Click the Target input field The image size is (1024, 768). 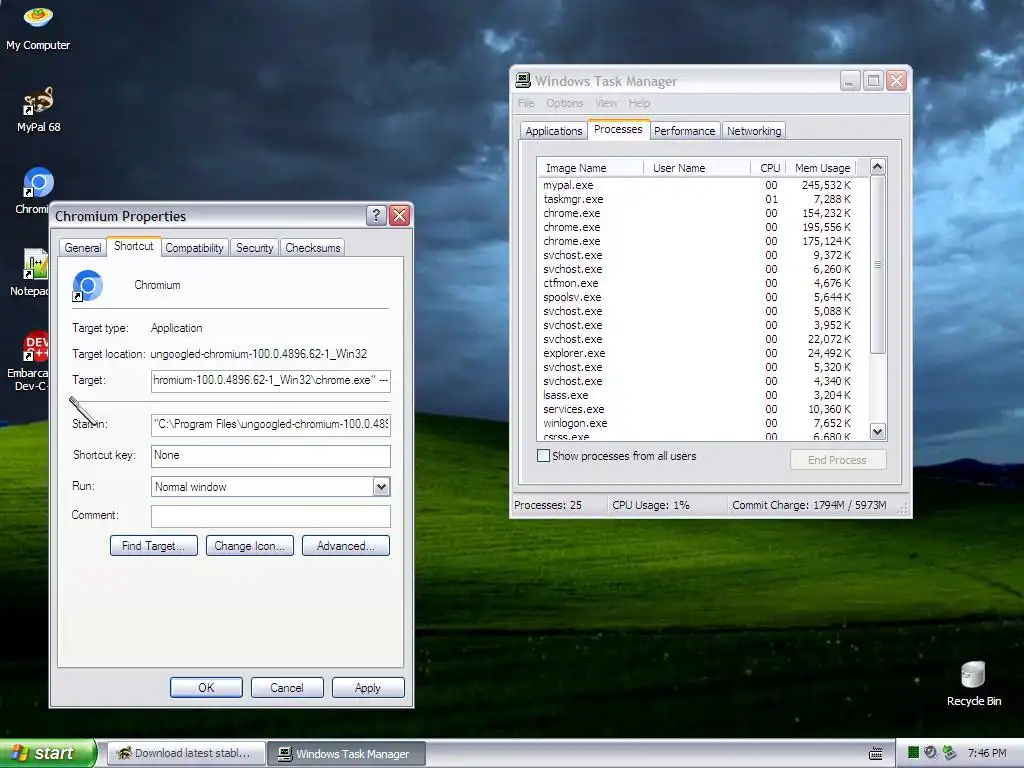[x=270, y=381]
